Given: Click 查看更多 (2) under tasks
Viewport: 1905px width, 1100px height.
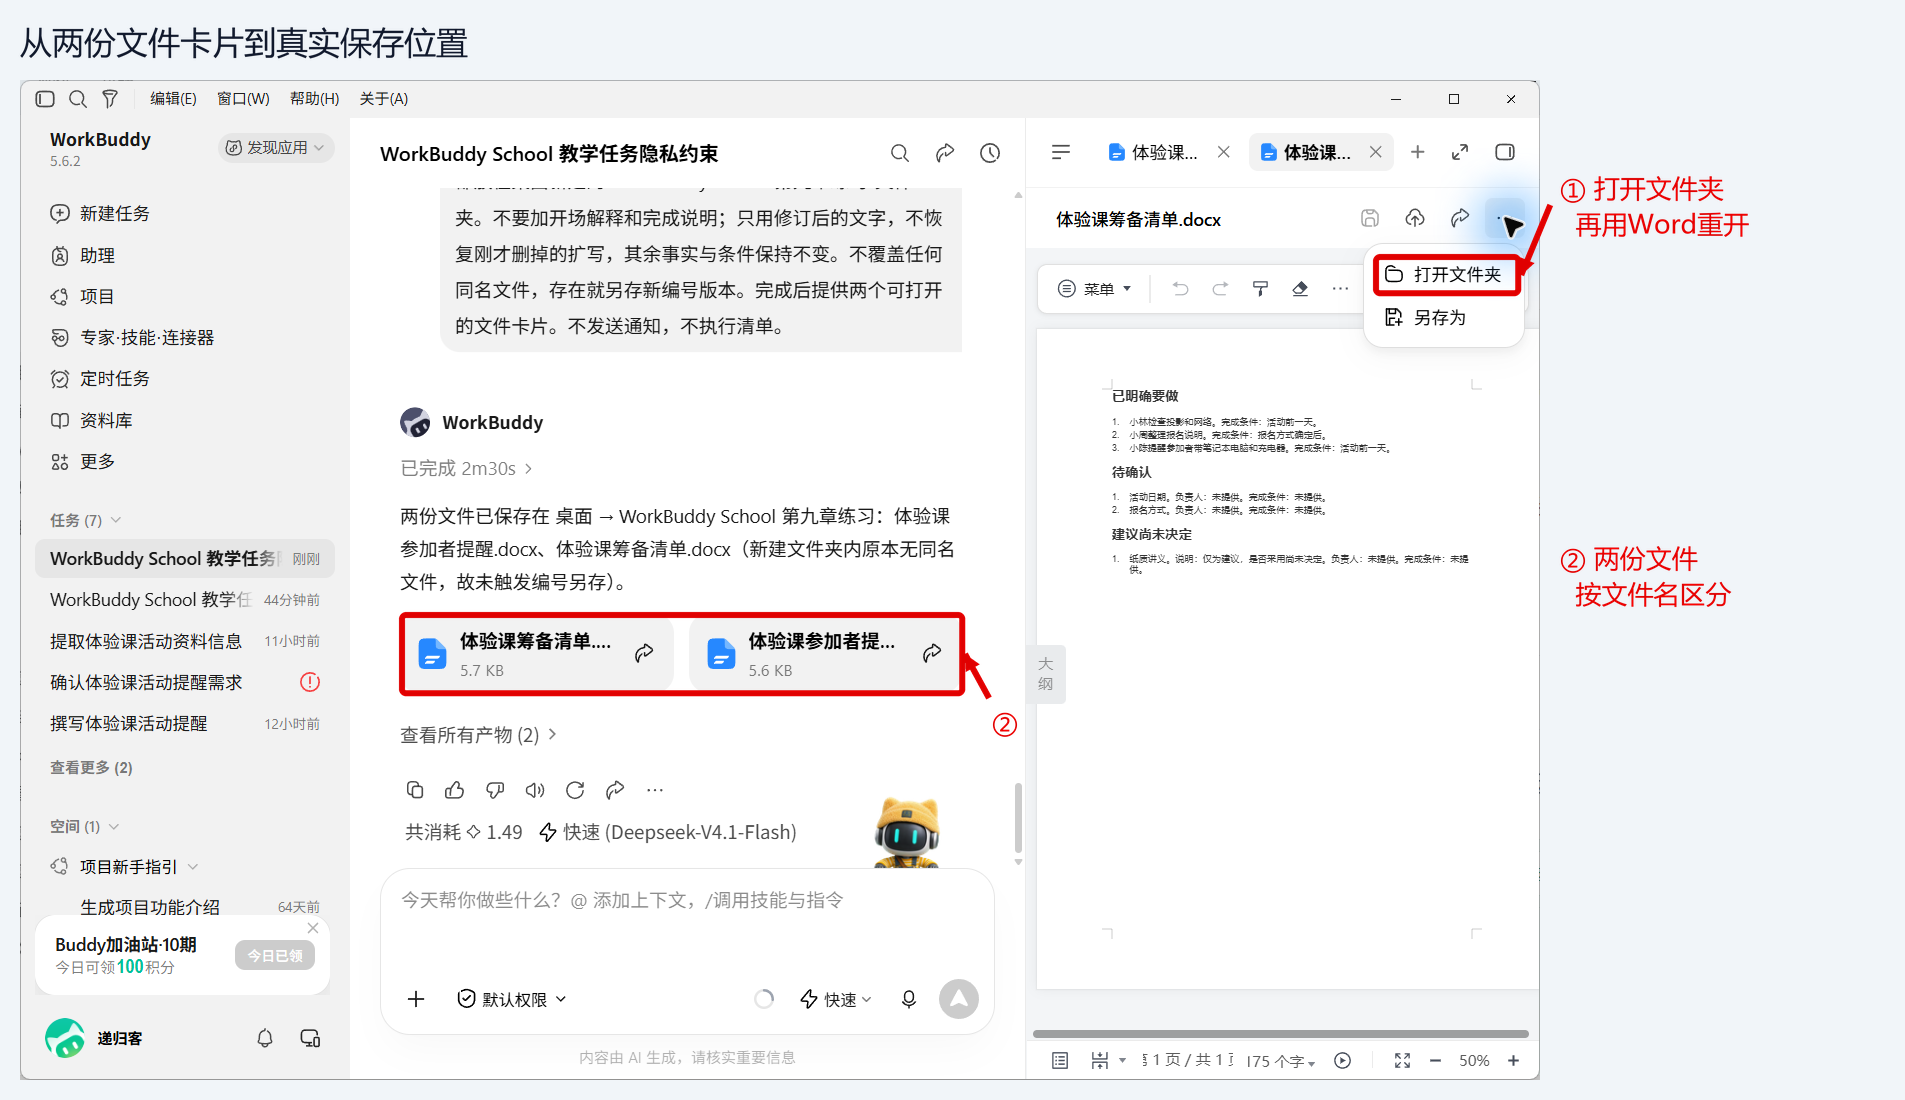Looking at the screenshot, I should (x=91, y=767).
